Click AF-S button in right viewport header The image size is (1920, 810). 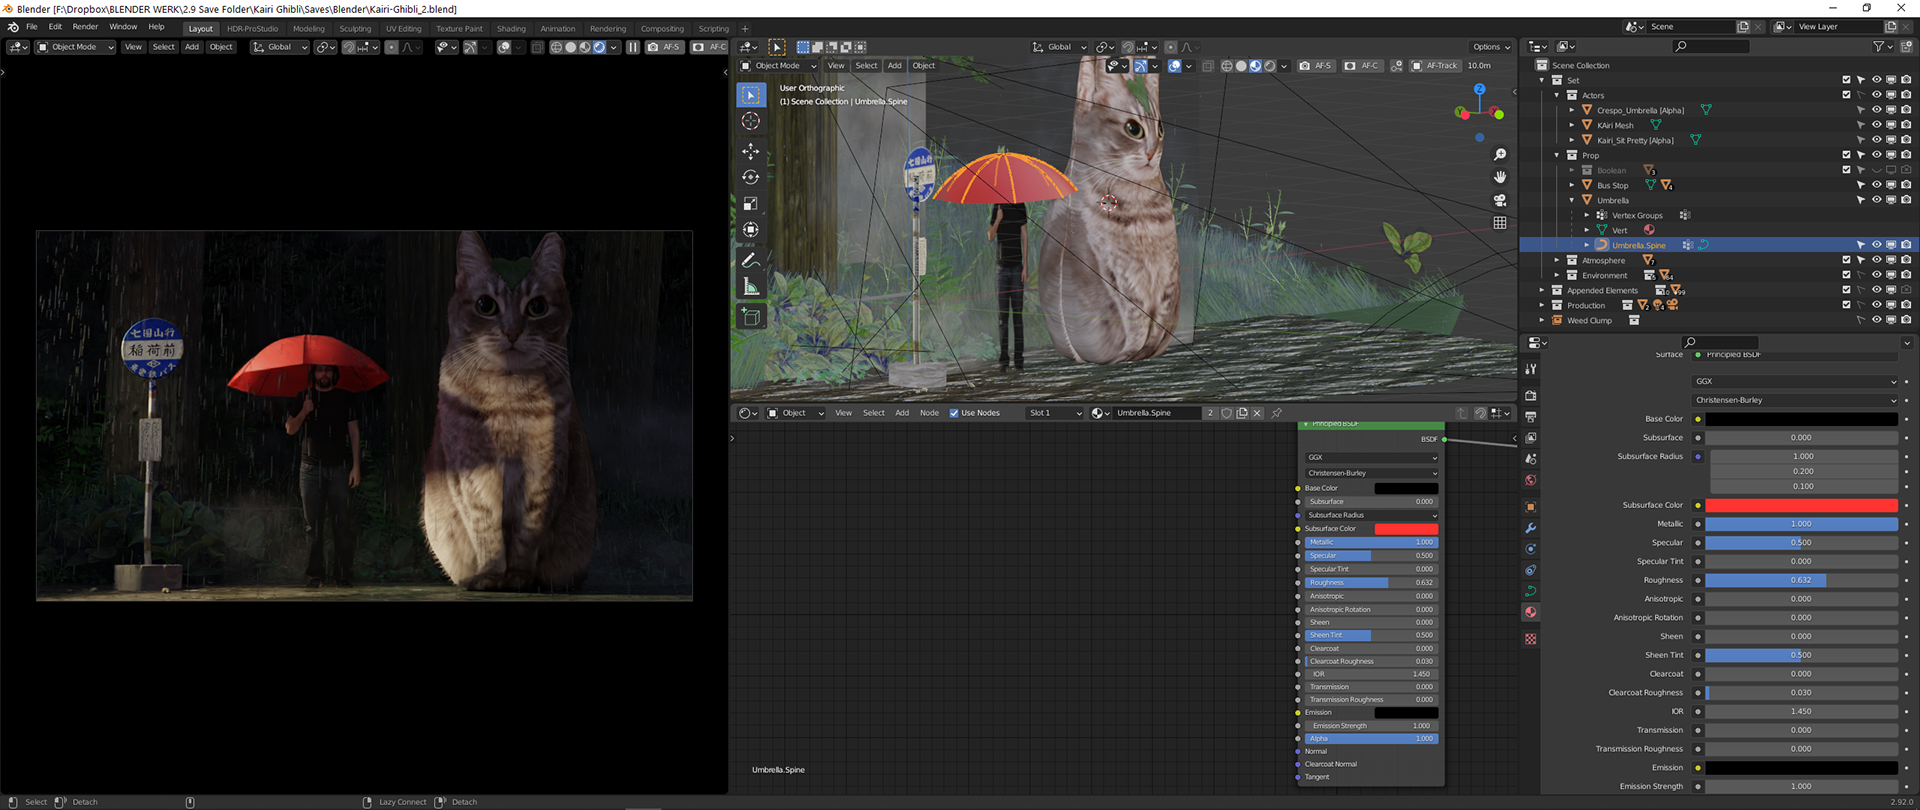click(x=1315, y=66)
